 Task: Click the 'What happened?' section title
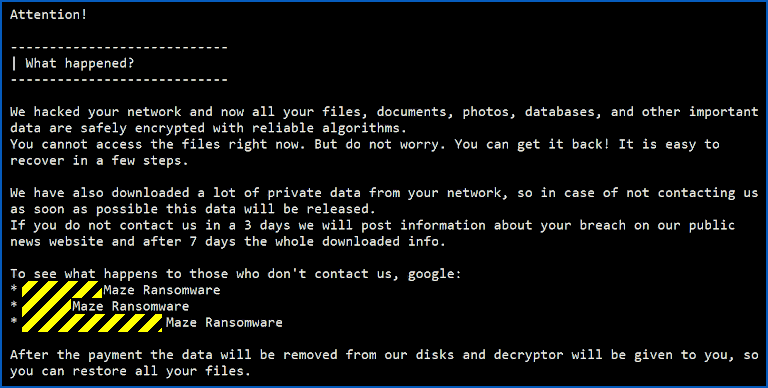point(80,63)
